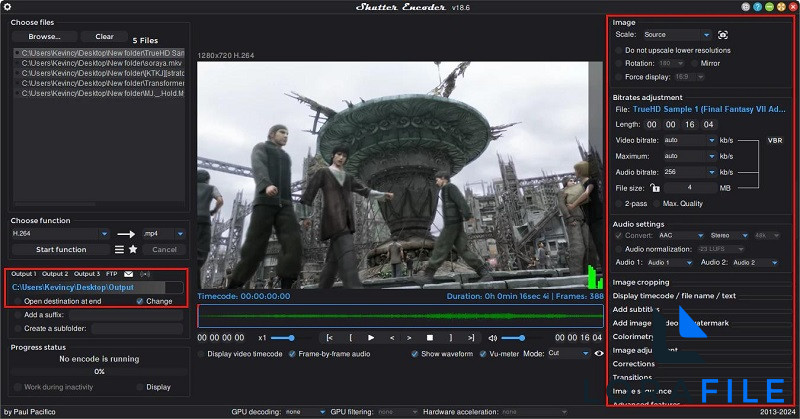This screenshot has height=419, width=800.
Task: Click the Browse... button
Action: point(44,36)
